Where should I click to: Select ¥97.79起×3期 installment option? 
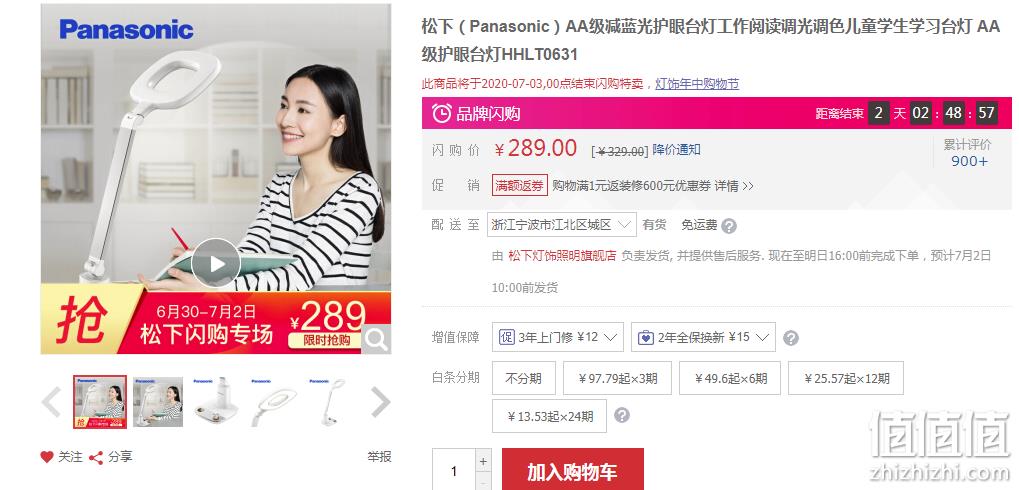tap(617, 378)
